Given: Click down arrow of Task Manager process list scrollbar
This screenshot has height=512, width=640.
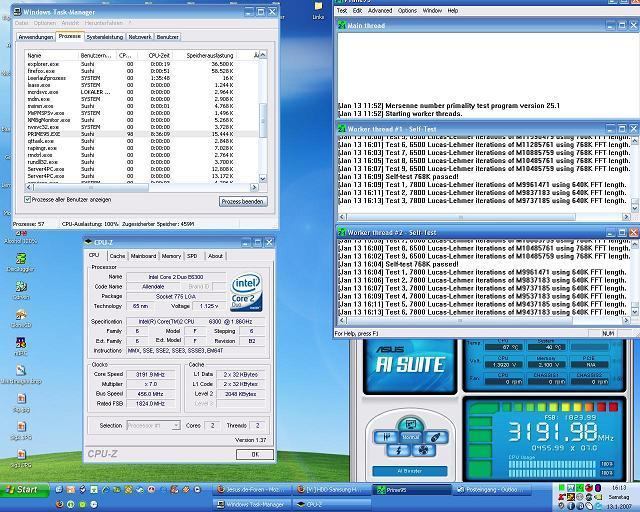Looking at the screenshot, I should [x=263, y=178].
